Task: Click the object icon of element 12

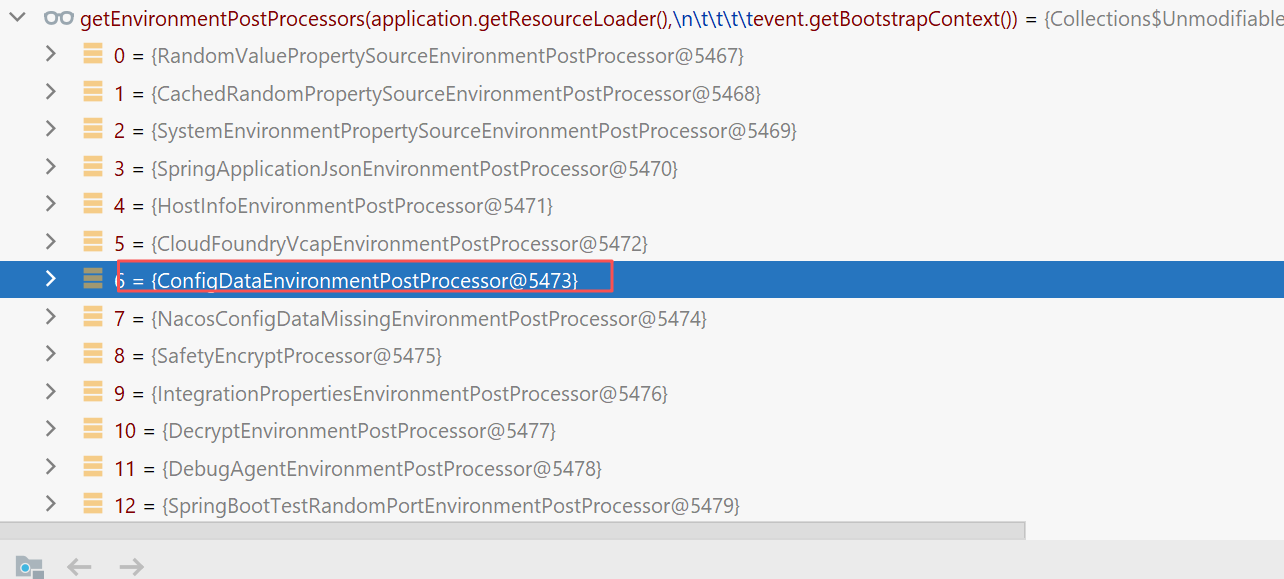Action: 93,505
